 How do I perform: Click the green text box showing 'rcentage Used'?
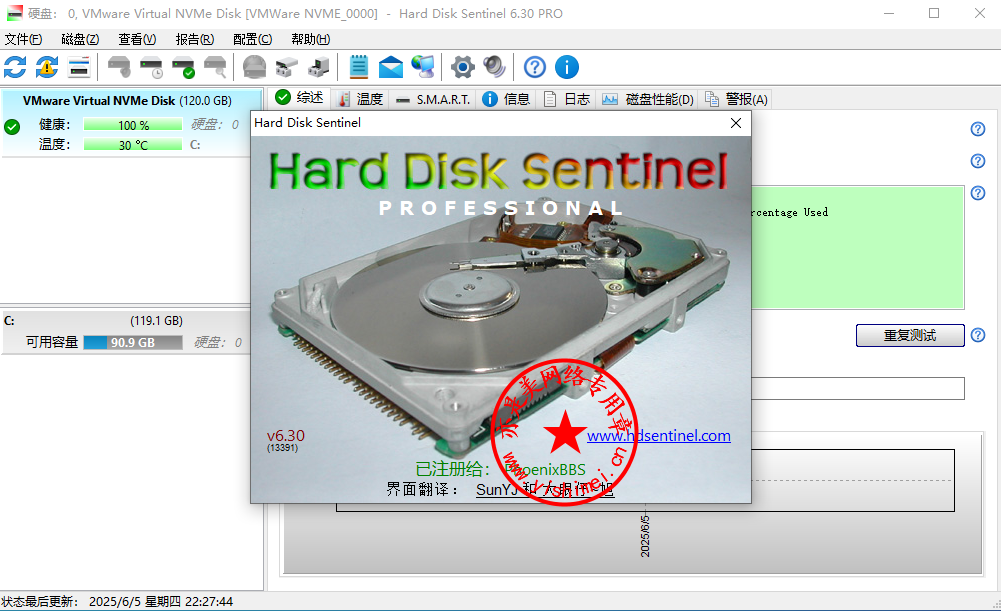(857, 248)
